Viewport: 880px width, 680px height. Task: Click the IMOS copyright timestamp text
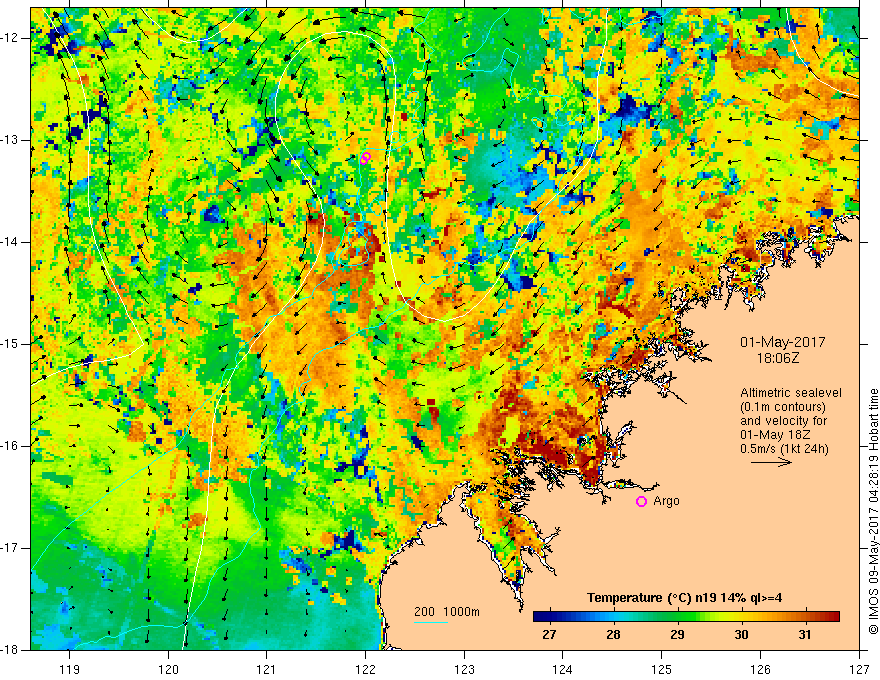click(873, 511)
